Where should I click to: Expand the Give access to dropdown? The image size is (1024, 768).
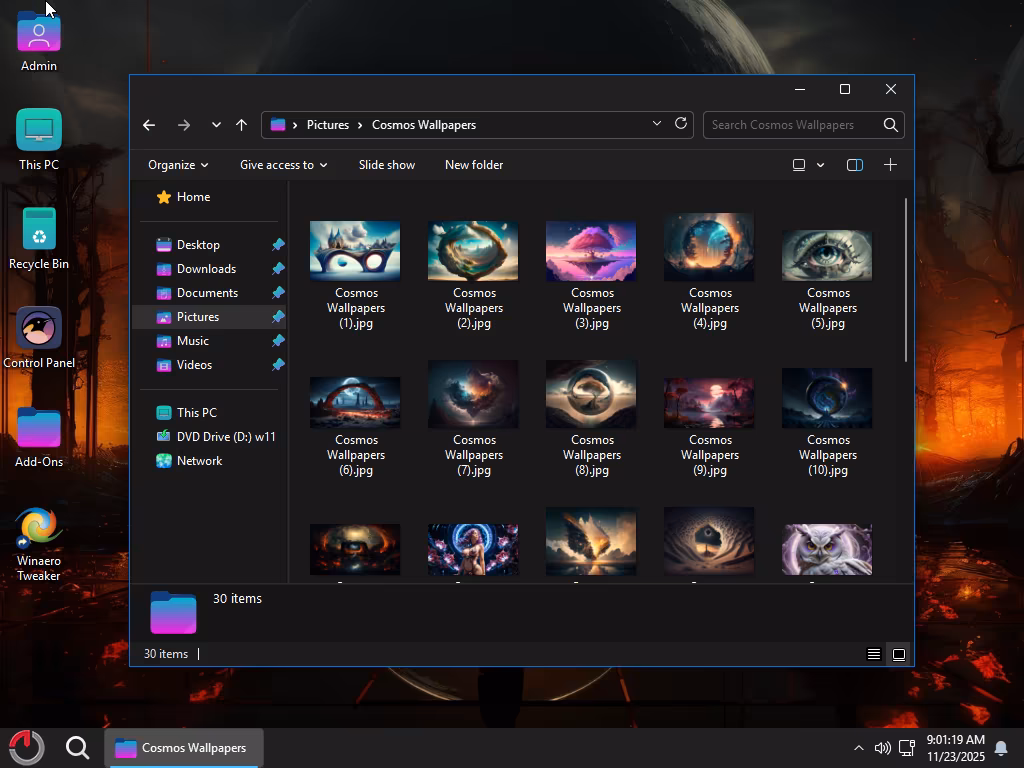click(x=283, y=165)
